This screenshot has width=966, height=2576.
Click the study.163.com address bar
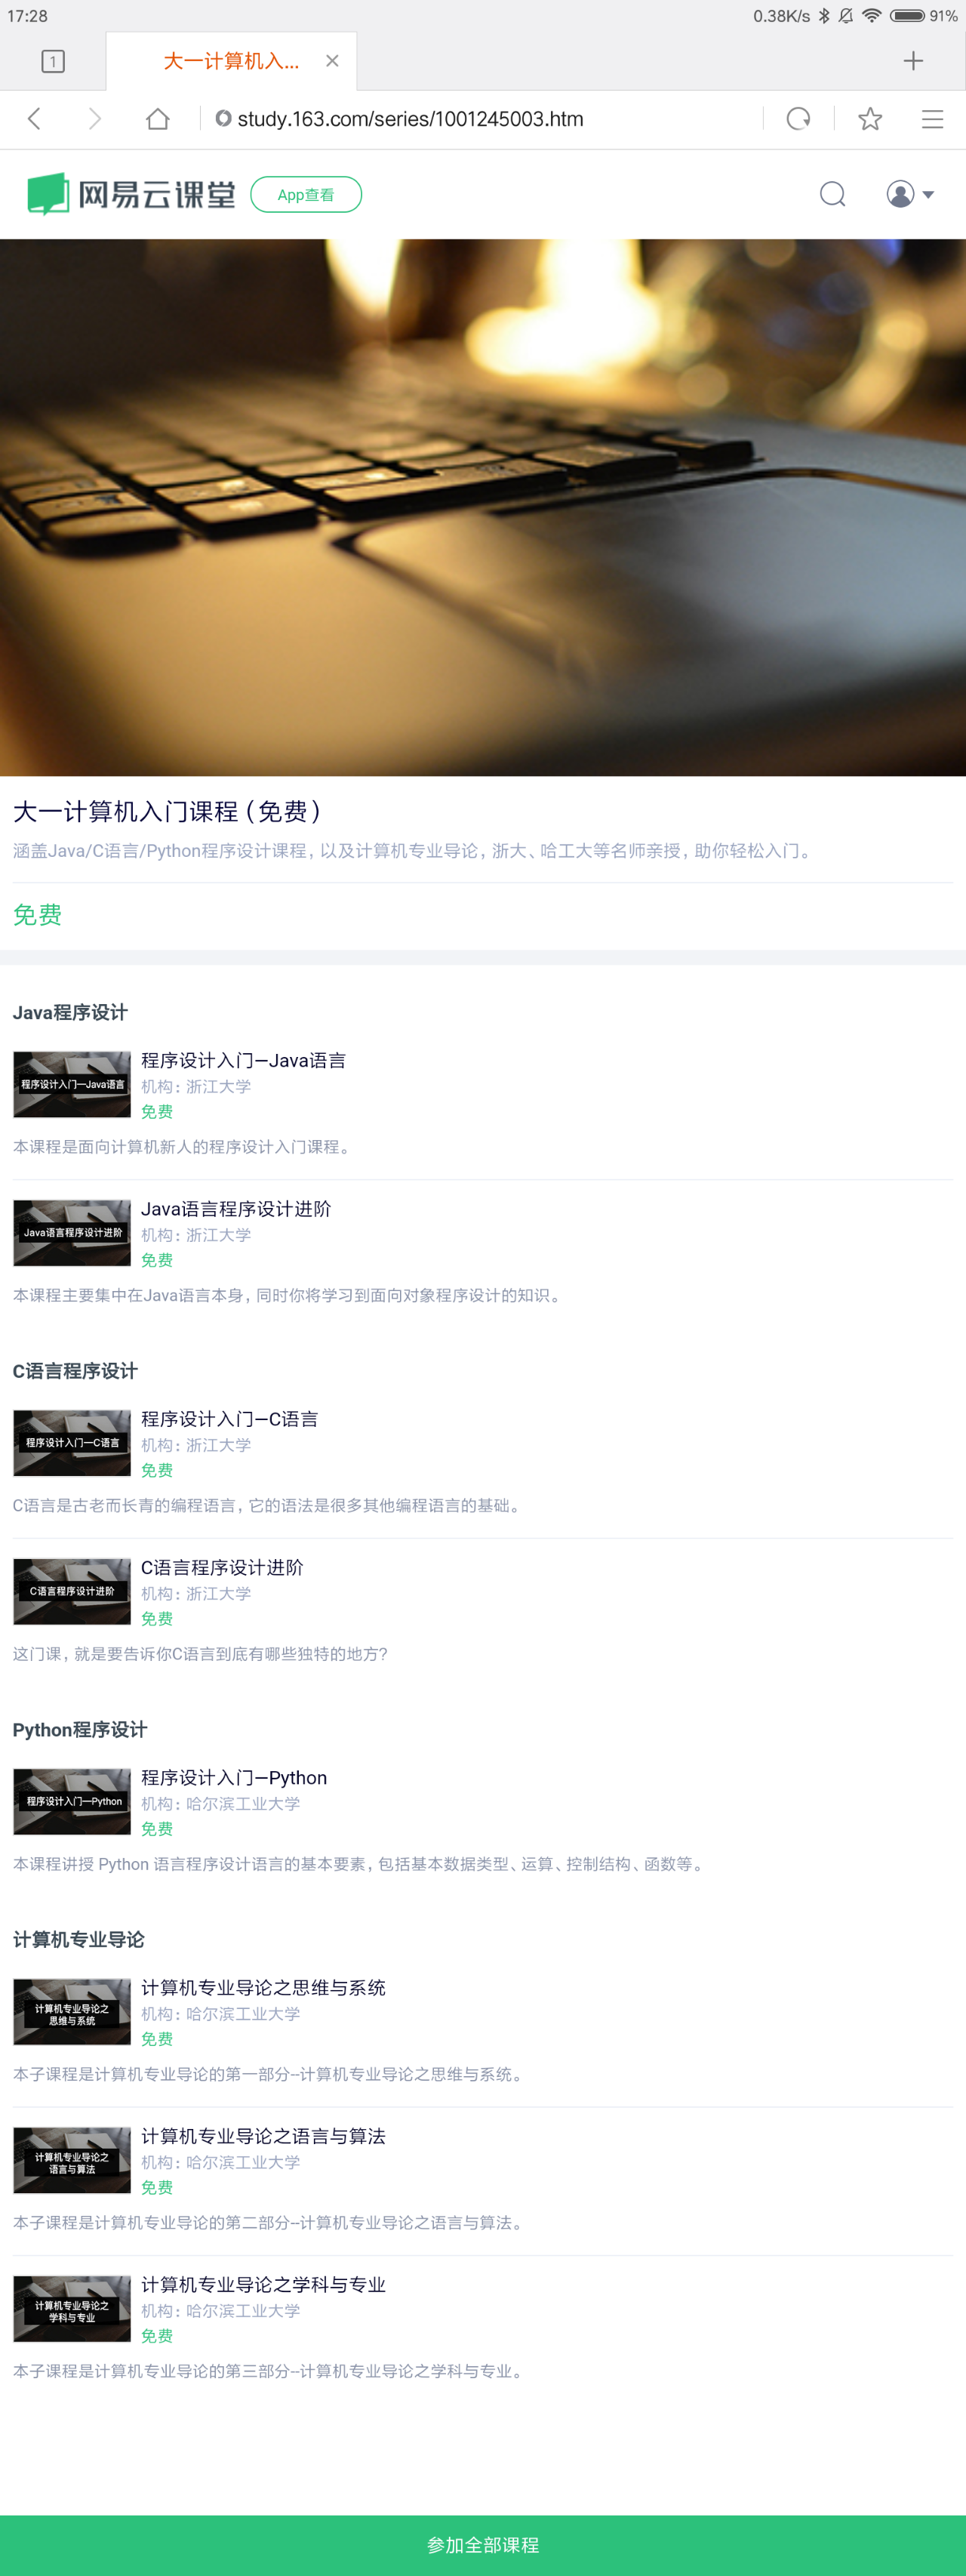point(480,119)
